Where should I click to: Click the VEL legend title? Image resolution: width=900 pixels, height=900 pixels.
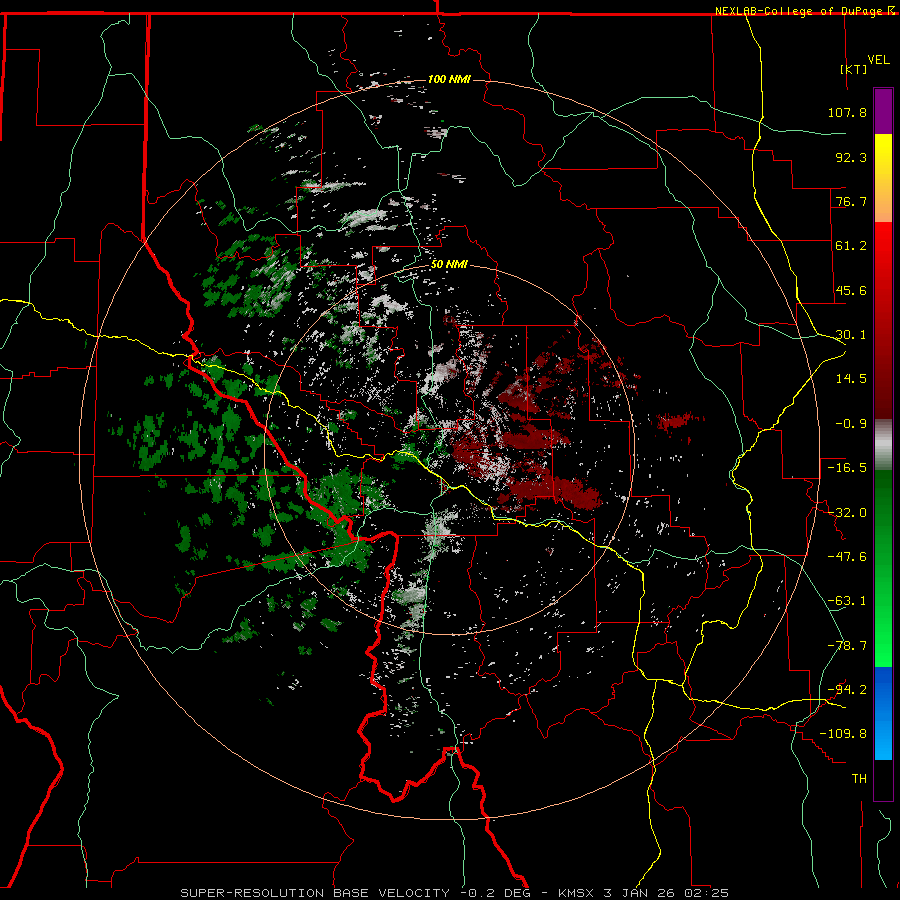(x=878, y=60)
